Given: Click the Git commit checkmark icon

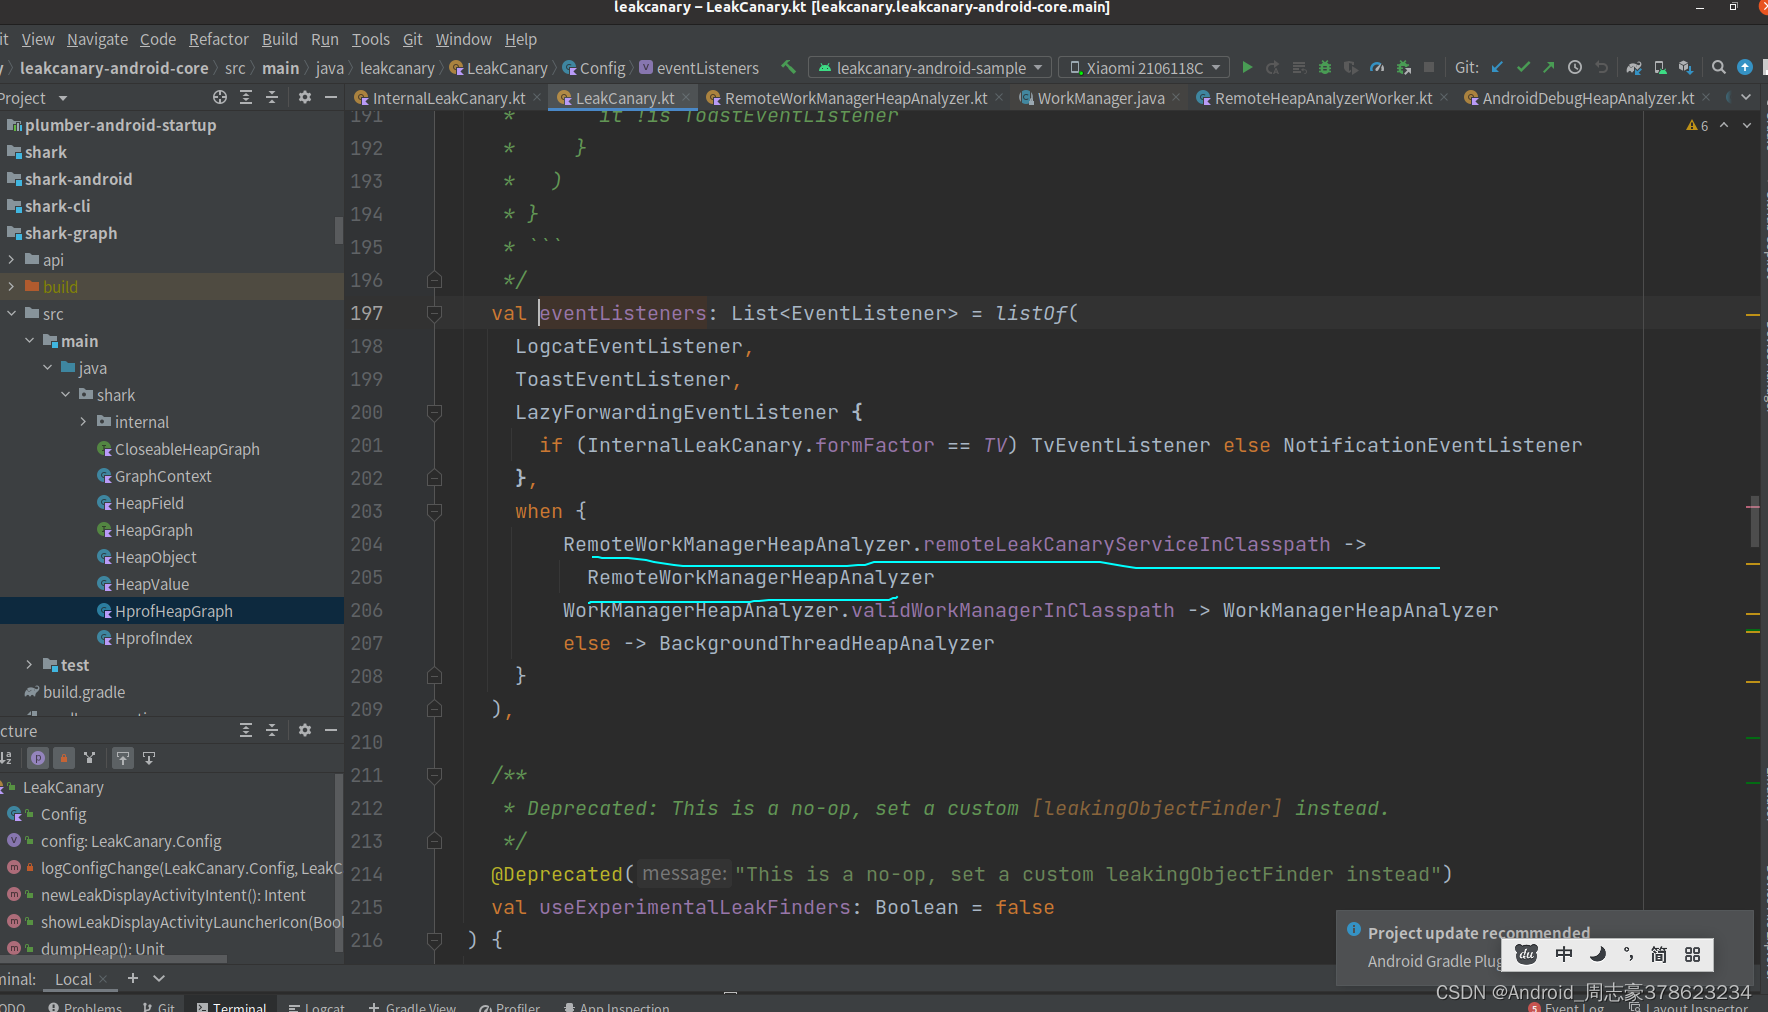Looking at the screenshot, I should tap(1523, 68).
